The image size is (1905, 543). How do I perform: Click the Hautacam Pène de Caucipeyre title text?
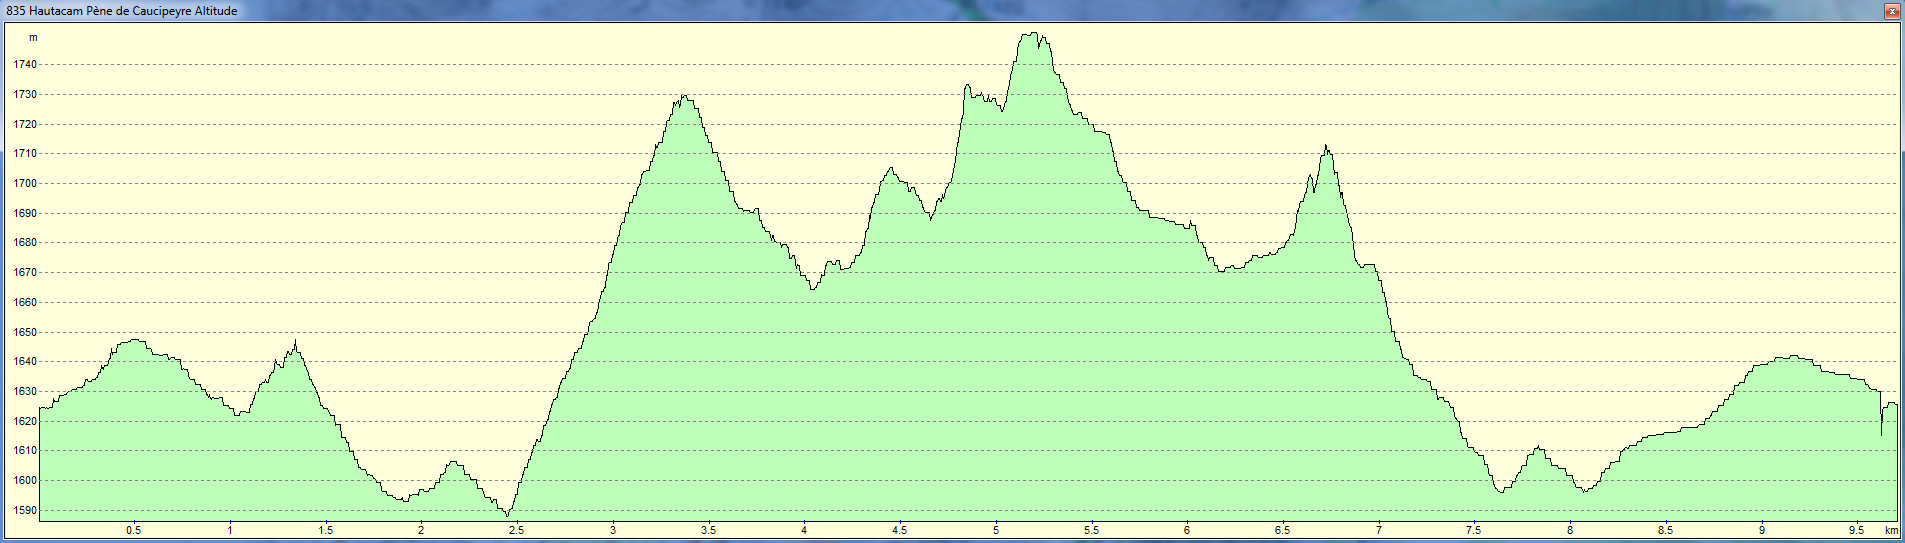tap(122, 11)
